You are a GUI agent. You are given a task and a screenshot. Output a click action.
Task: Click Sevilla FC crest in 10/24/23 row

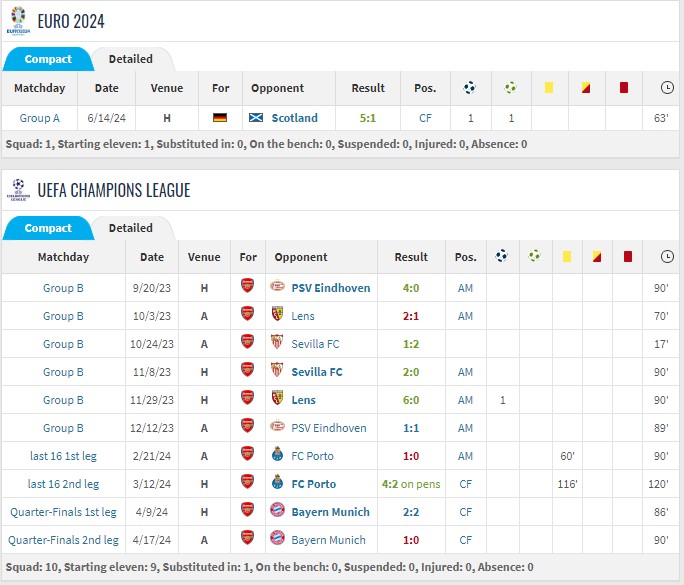click(x=277, y=342)
